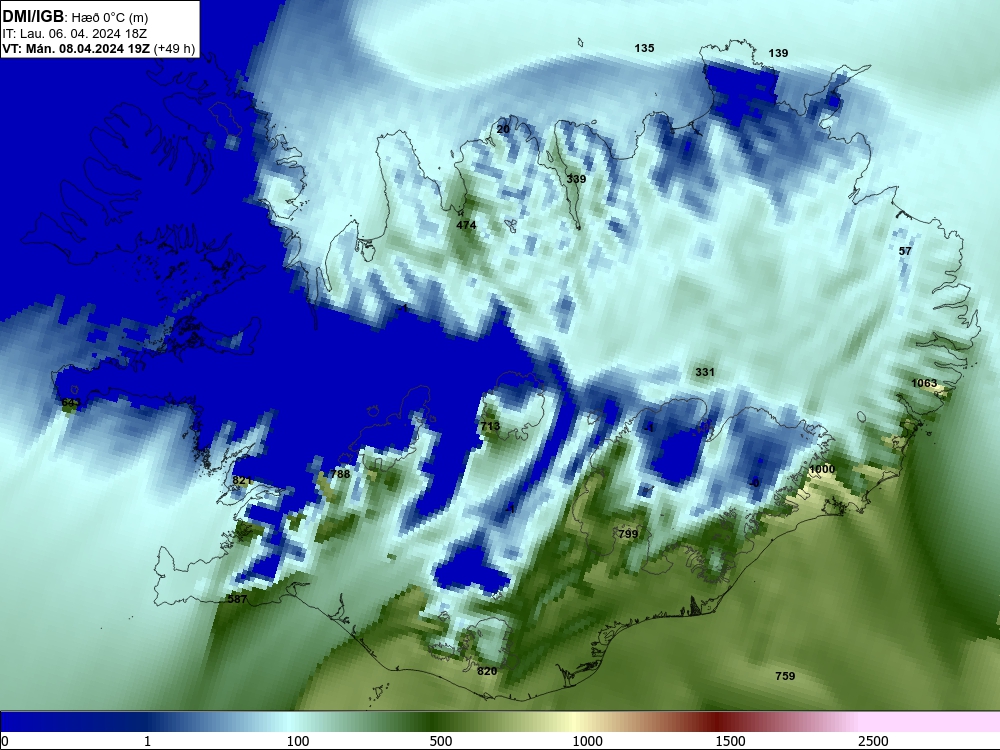The height and width of the screenshot is (750, 1000).
Task: Select the IT: Lau. 06. 04. 2024 18Z line
Action: [x=75, y=34]
